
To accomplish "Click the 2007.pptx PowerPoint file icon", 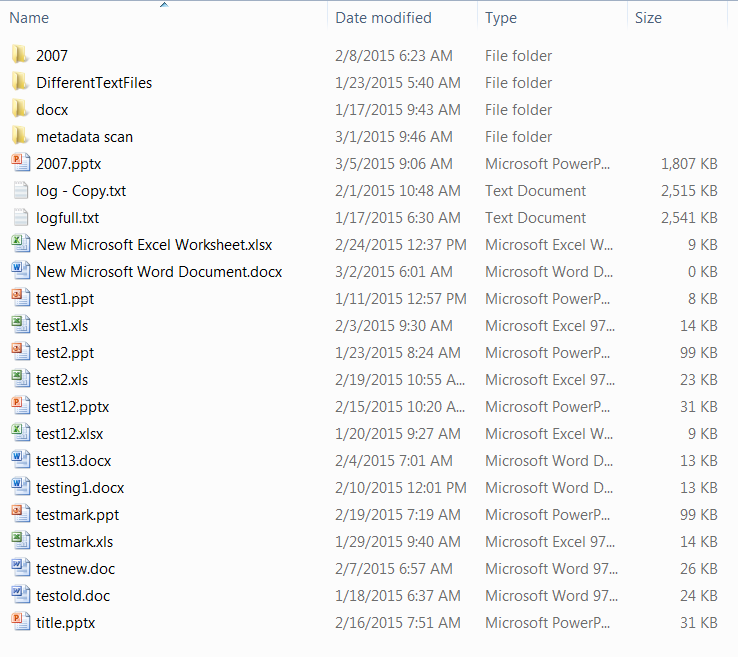I will tap(19, 164).
